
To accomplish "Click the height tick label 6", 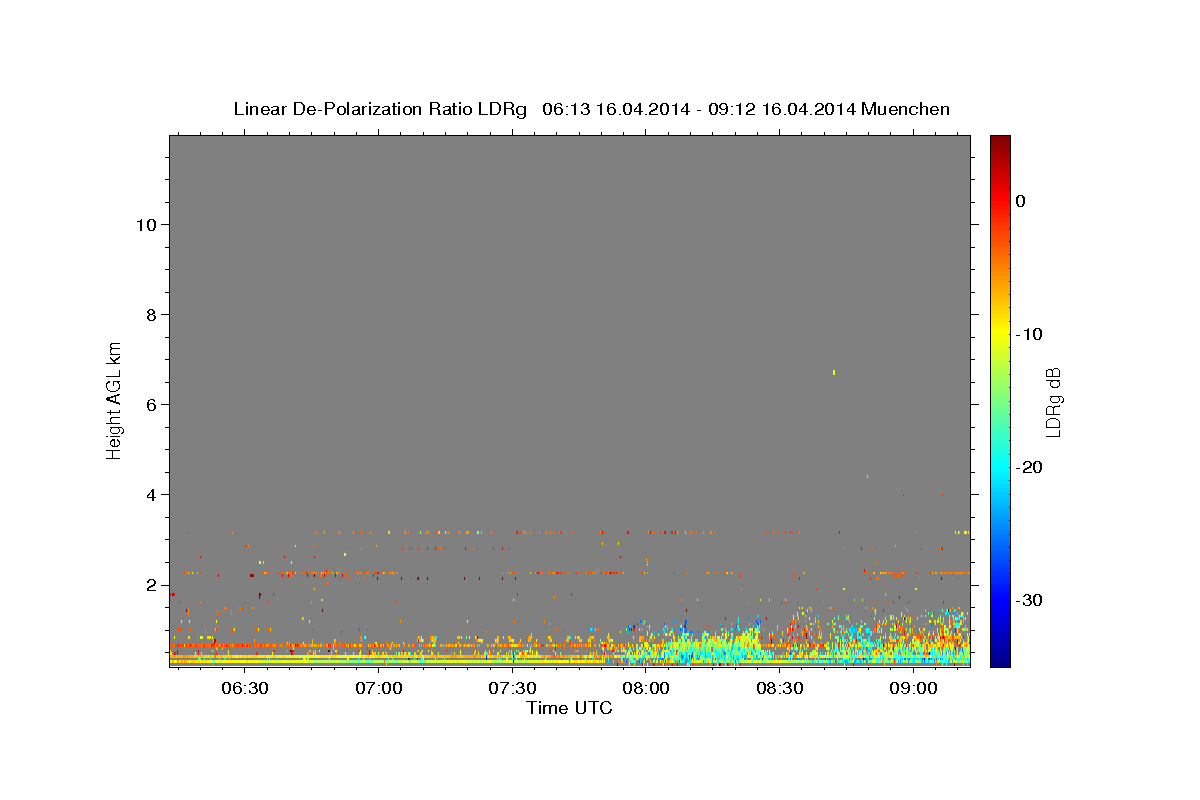I will [151, 404].
